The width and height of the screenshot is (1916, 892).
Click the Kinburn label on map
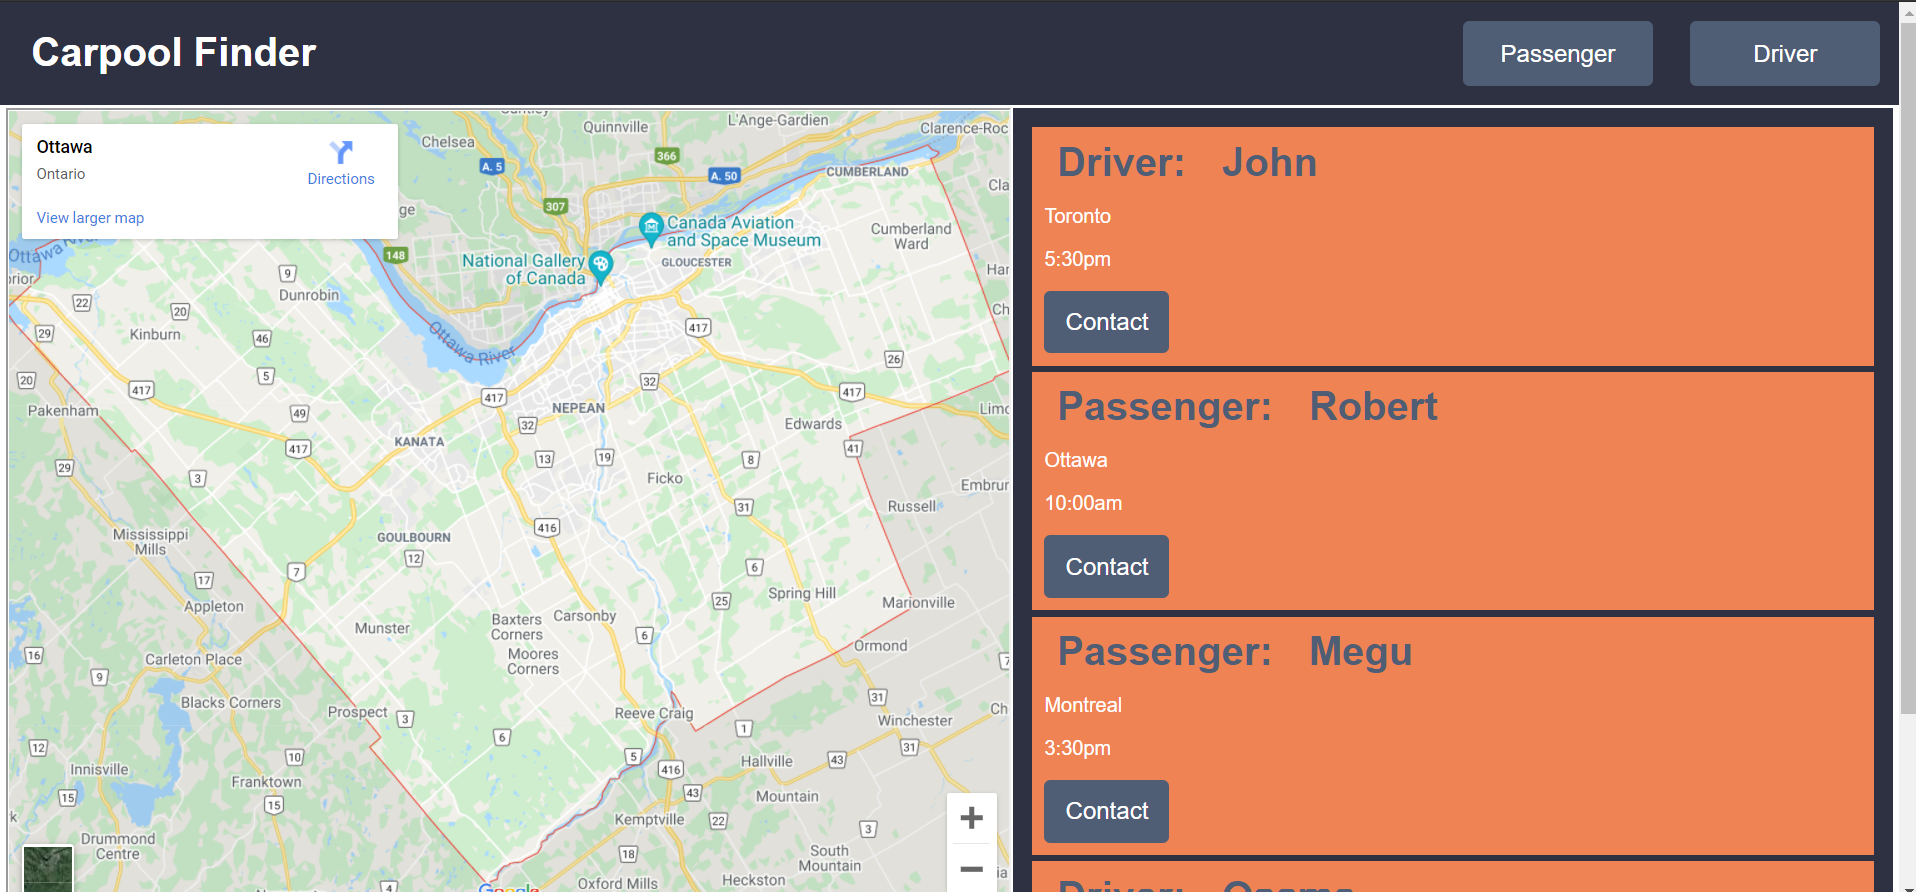[x=155, y=334]
